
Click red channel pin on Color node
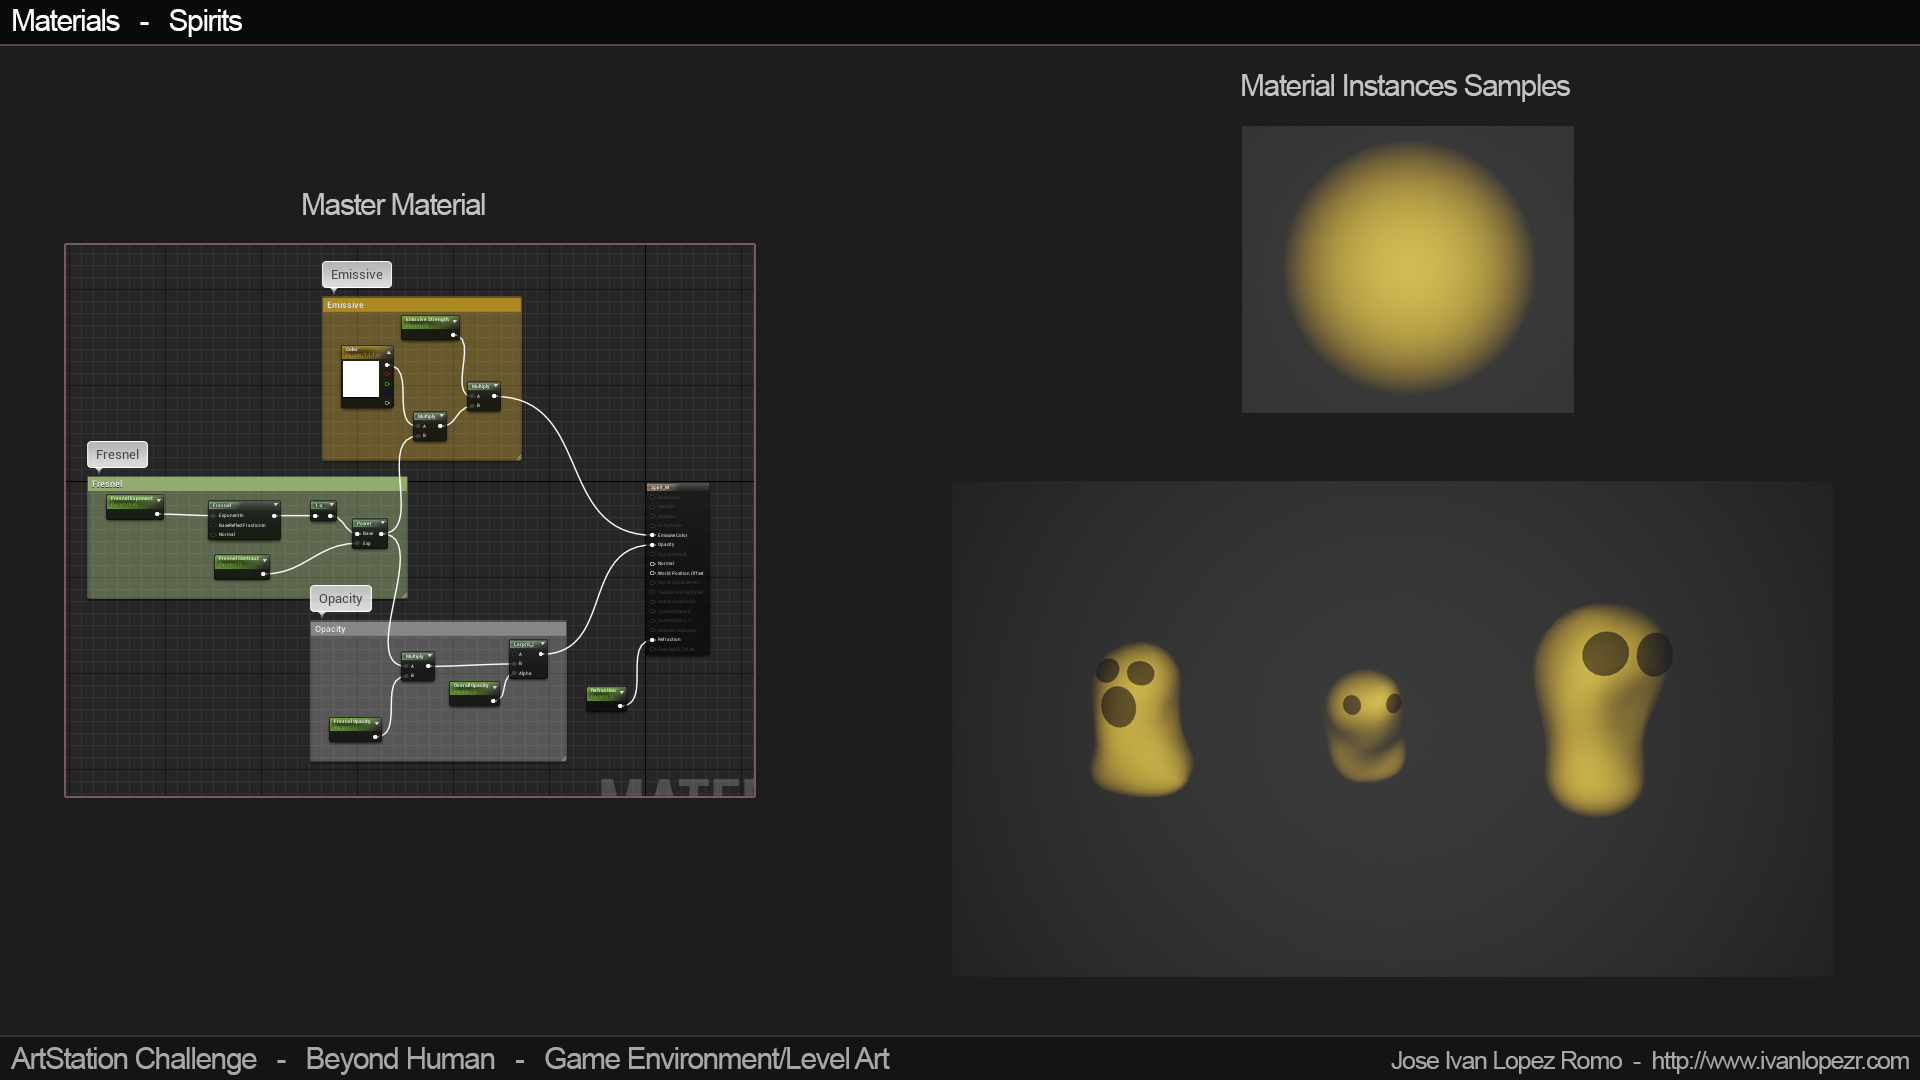[x=387, y=374]
